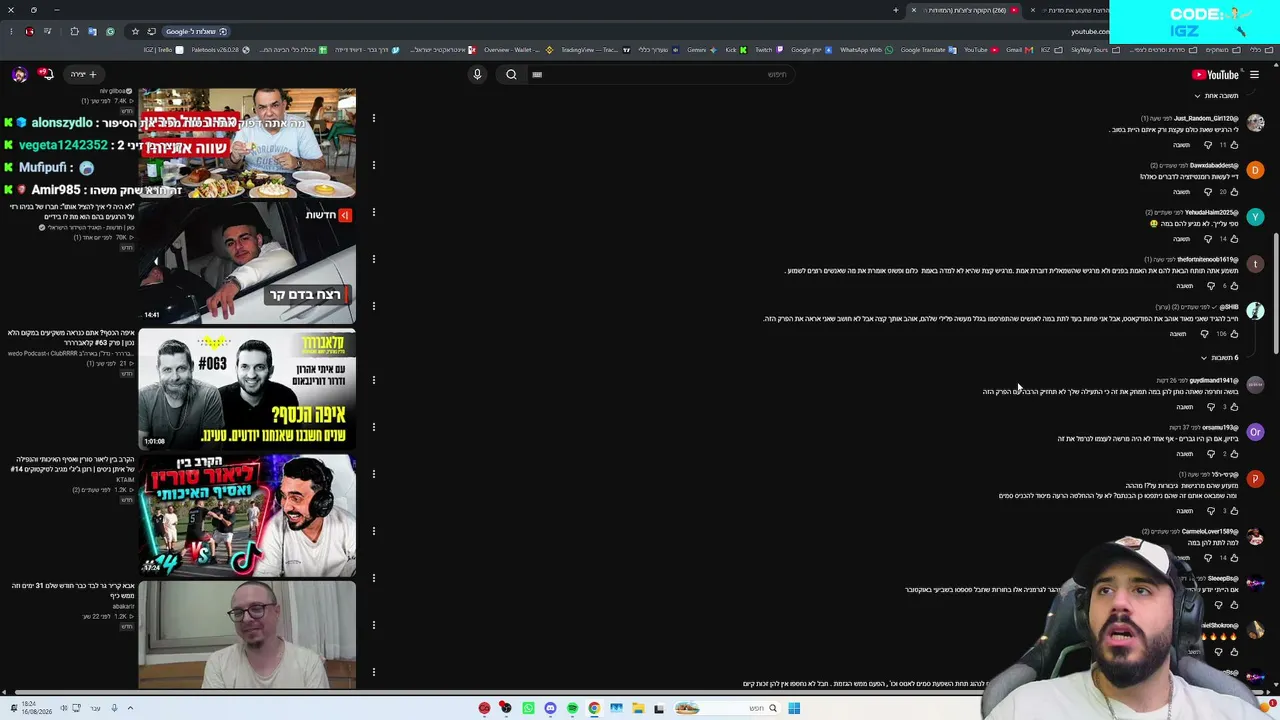Image resolution: width=1280 pixels, height=720 pixels.
Task: Focus the YouTube search field
Action: click(662, 74)
